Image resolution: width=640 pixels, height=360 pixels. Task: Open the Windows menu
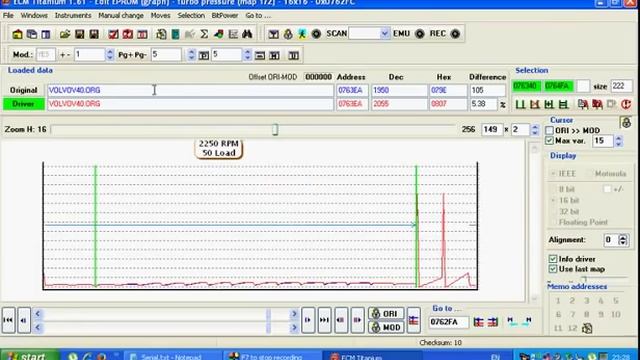(x=34, y=16)
